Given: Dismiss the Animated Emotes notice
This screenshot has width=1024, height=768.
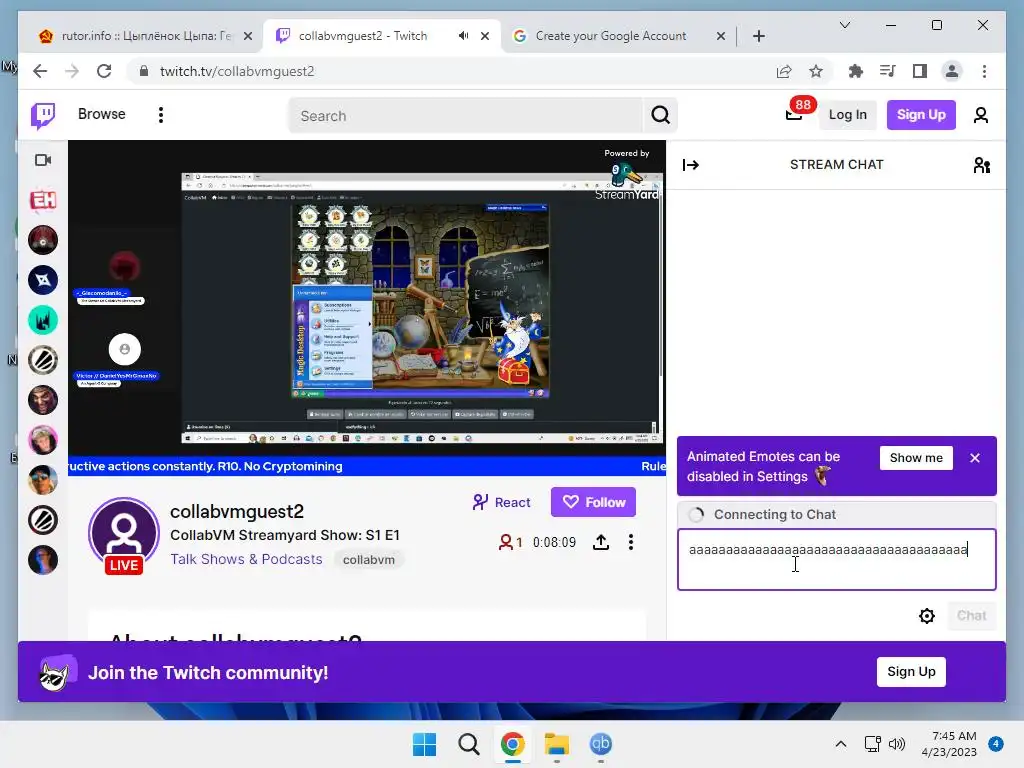Looking at the screenshot, I should [975, 458].
